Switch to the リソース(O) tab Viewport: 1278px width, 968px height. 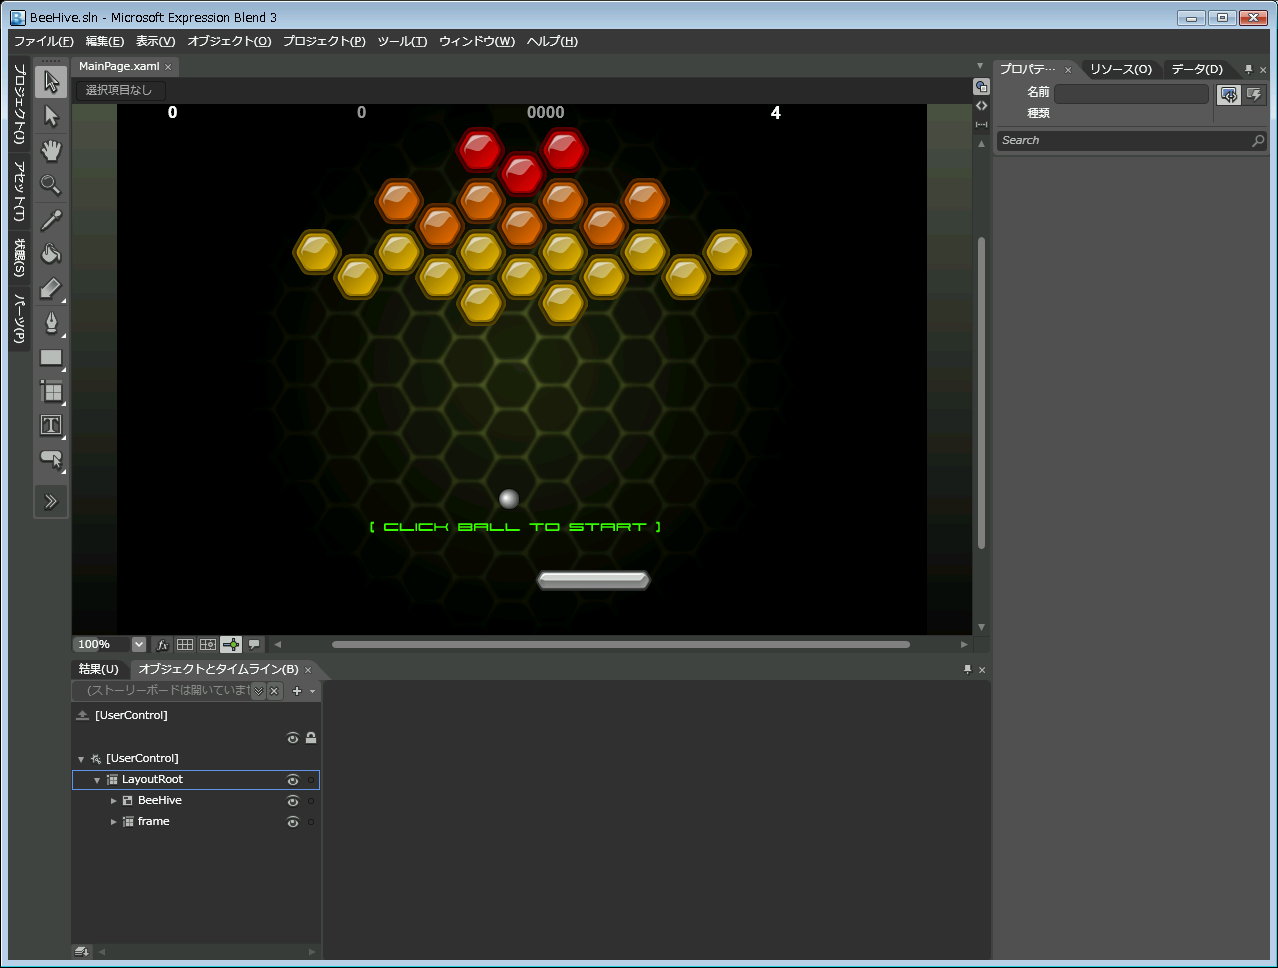(x=1120, y=69)
